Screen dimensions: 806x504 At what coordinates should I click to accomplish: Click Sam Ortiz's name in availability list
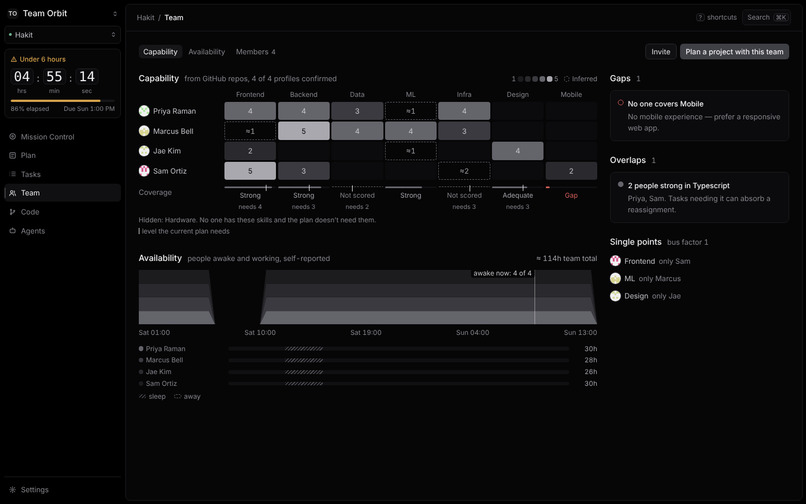[x=161, y=384]
